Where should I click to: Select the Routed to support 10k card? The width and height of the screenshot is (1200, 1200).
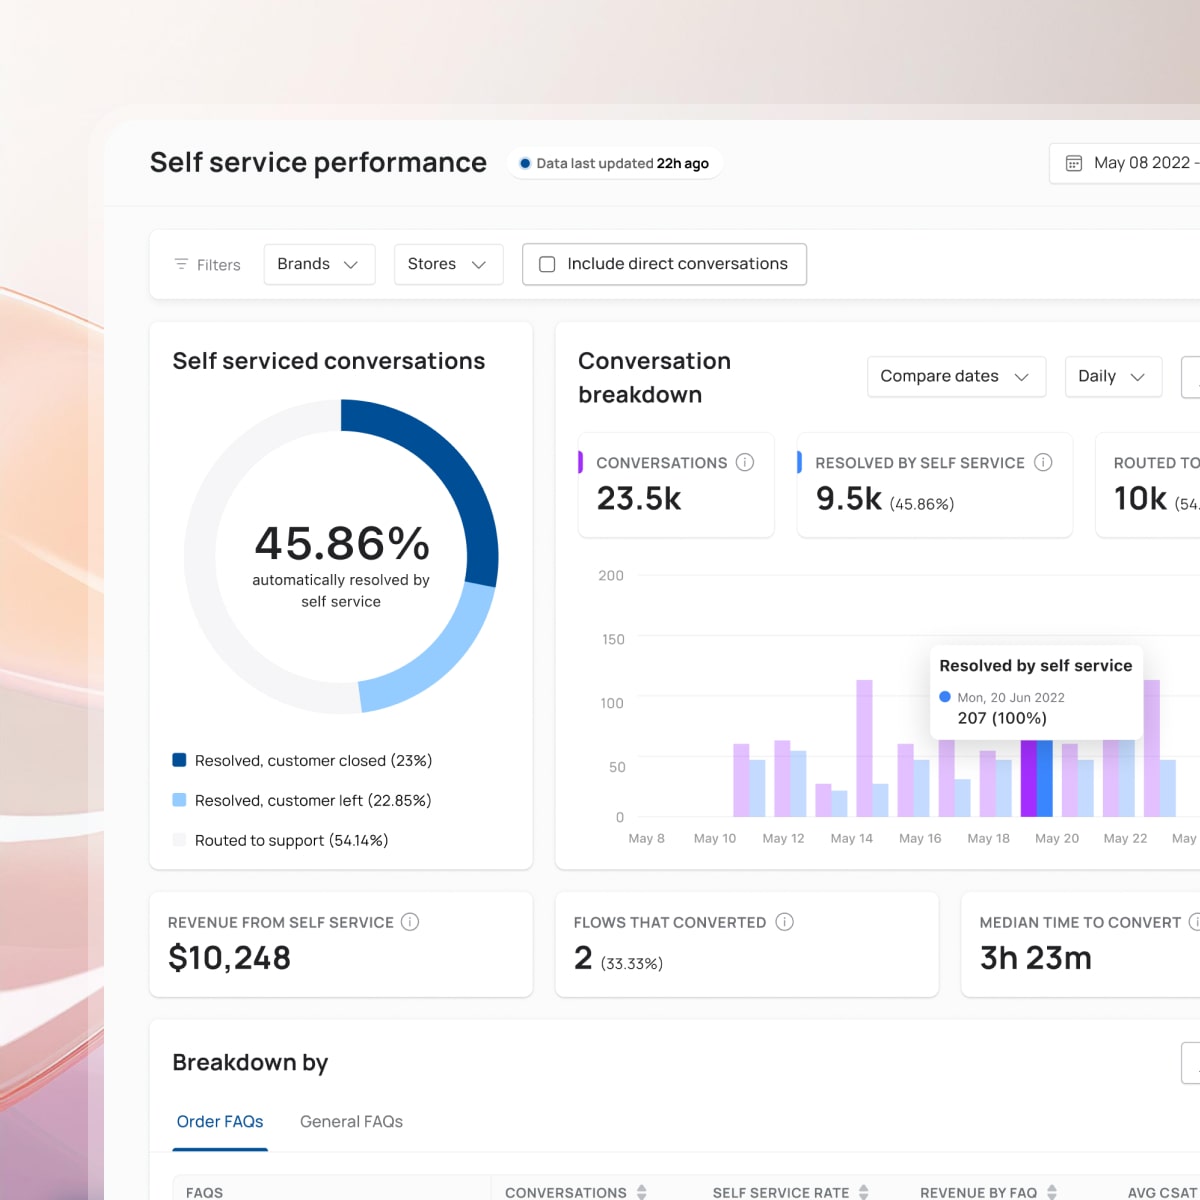click(x=1148, y=485)
